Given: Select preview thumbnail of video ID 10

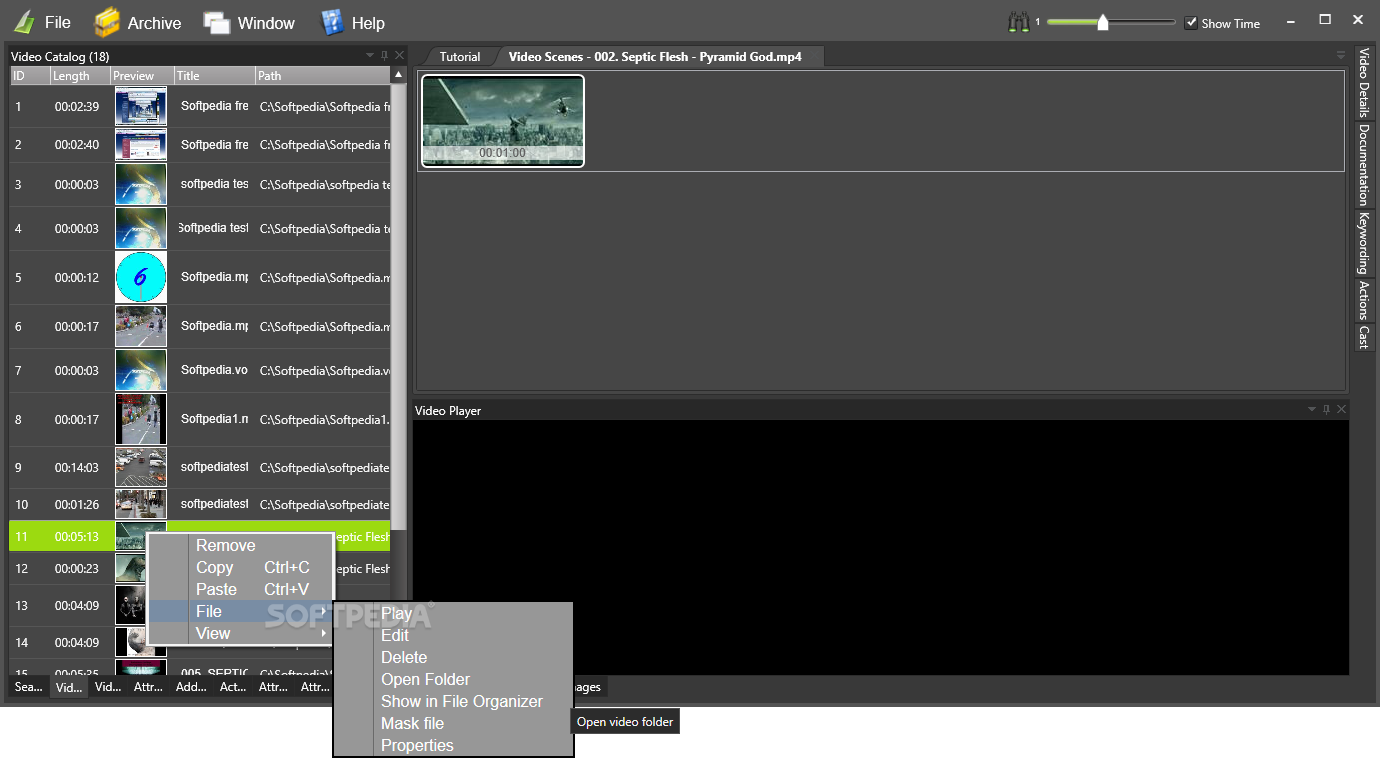Looking at the screenshot, I should coord(141,504).
